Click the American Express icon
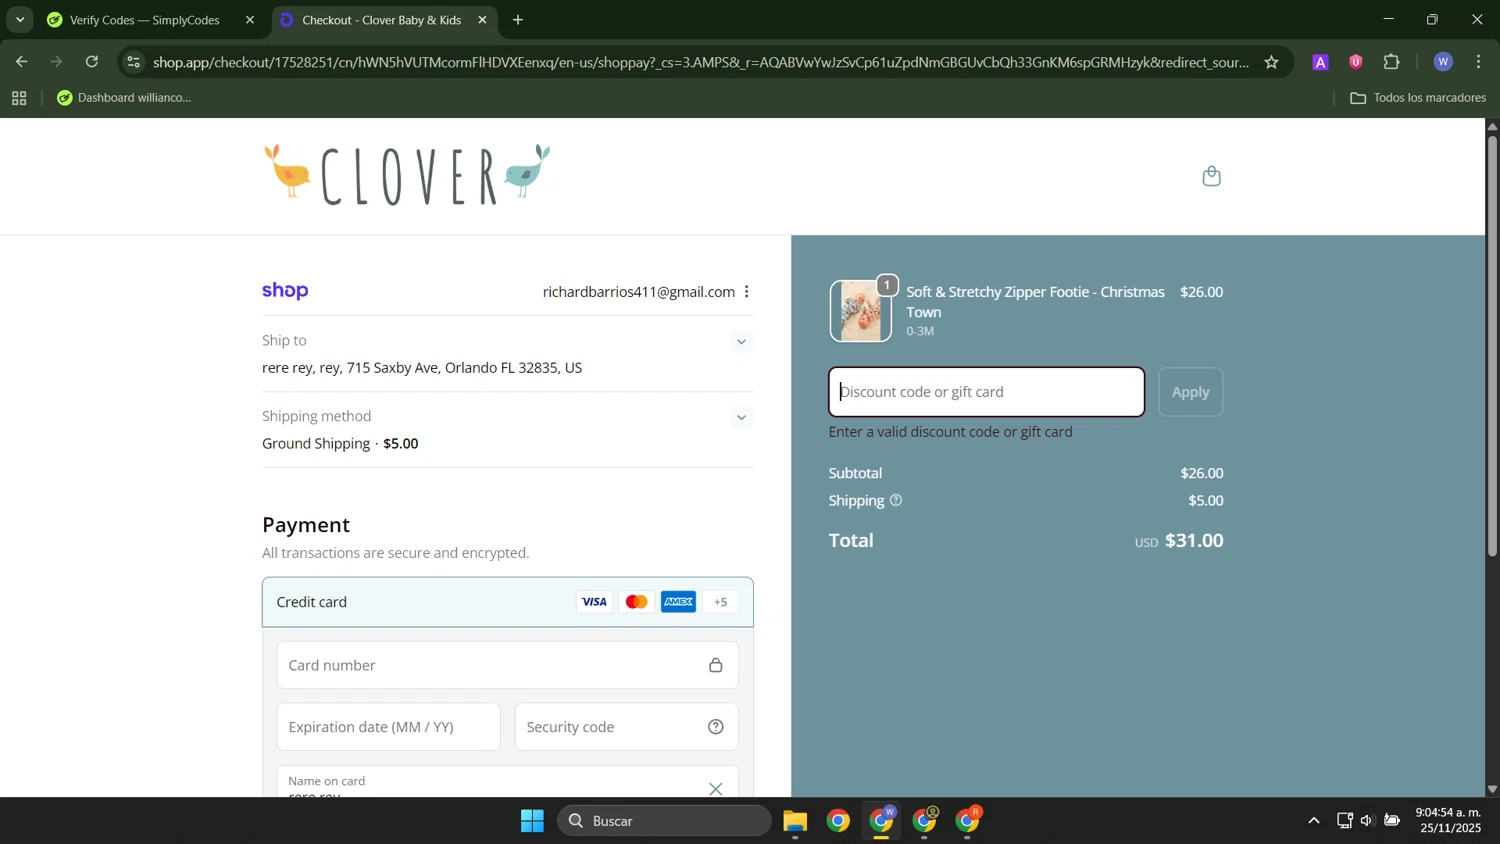The width and height of the screenshot is (1500, 844). 678,602
